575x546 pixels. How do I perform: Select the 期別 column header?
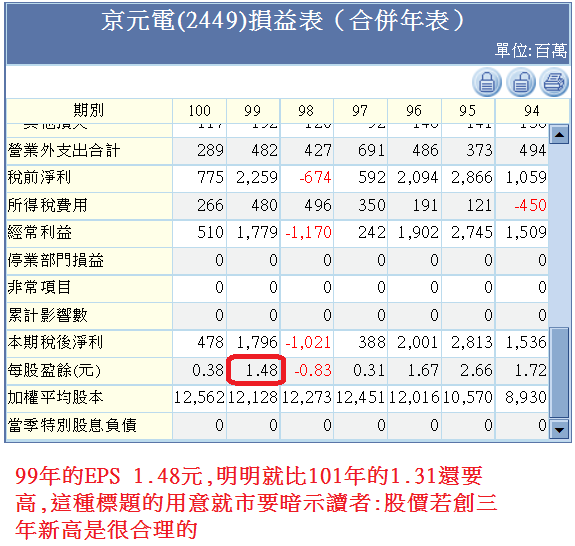89,110
